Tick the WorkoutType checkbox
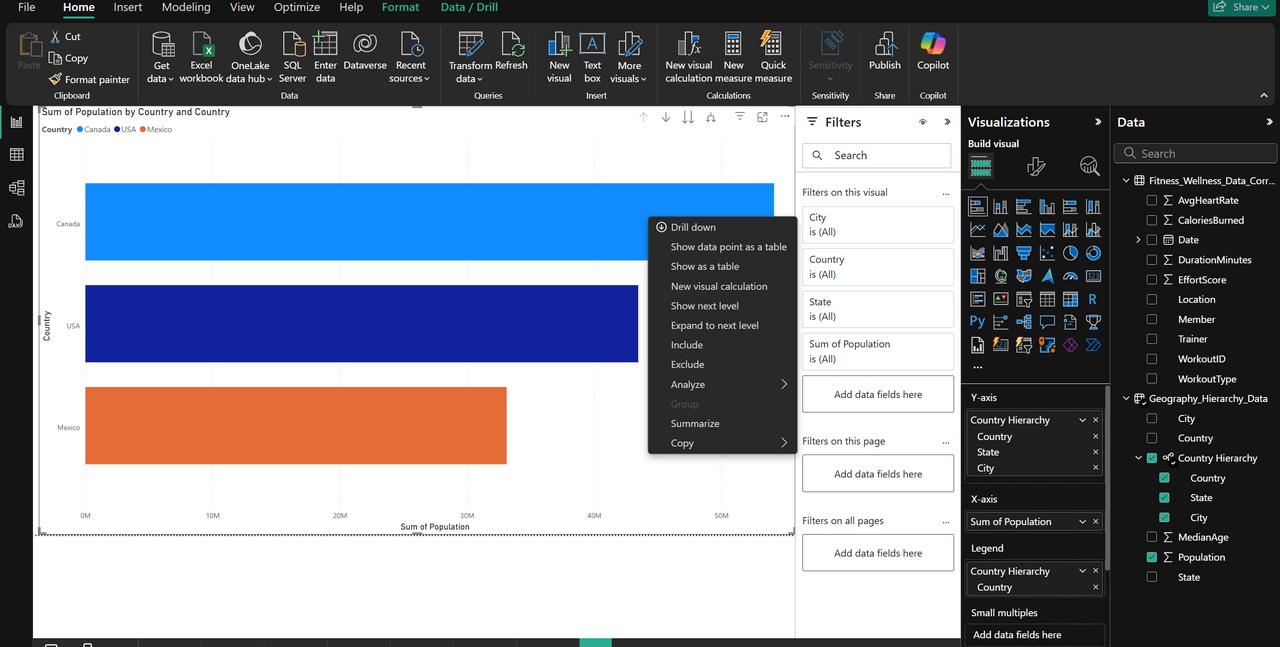The width and height of the screenshot is (1280, 647). point(1152,379)
